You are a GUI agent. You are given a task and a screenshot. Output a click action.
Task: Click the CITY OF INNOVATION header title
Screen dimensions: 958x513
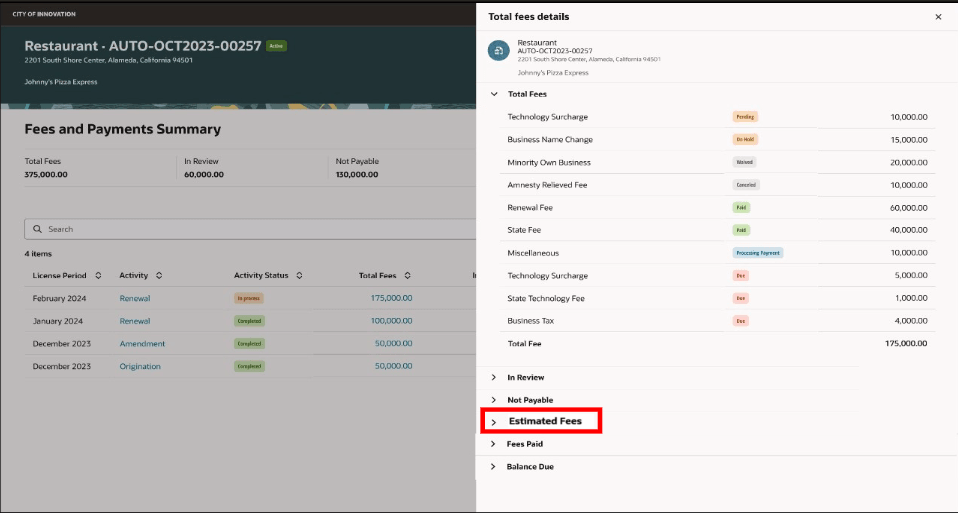point(44,14)
